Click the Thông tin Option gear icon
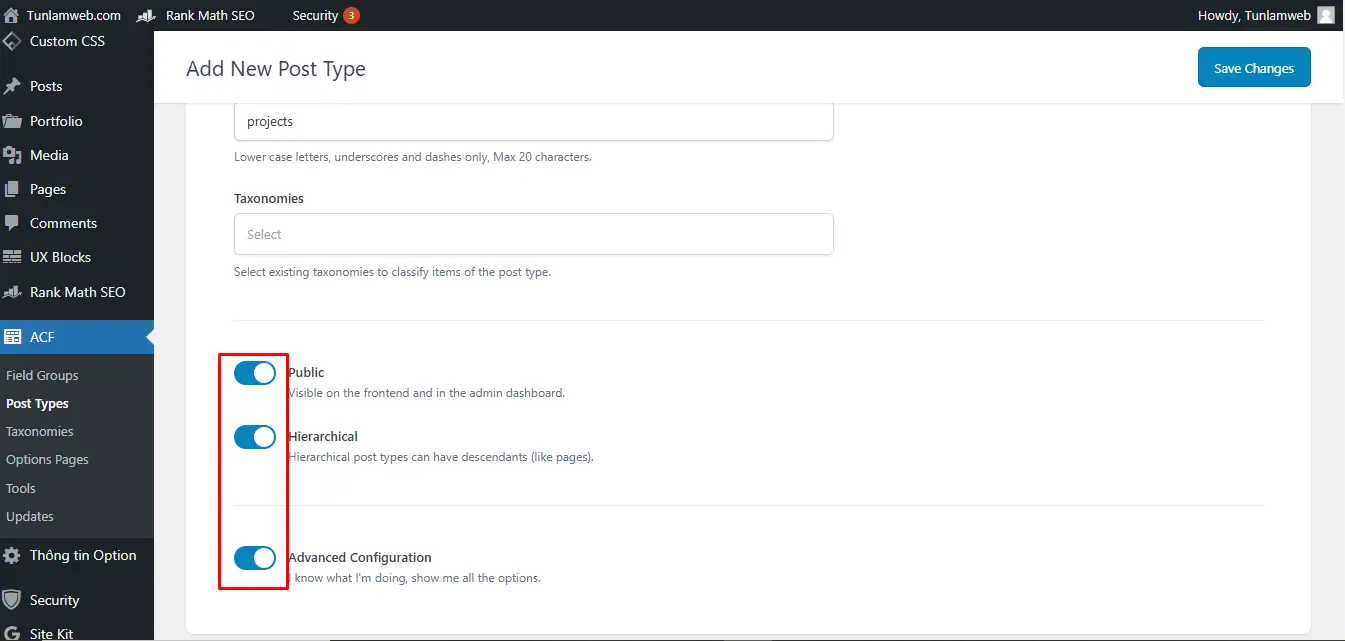 (x=12, y=555)
